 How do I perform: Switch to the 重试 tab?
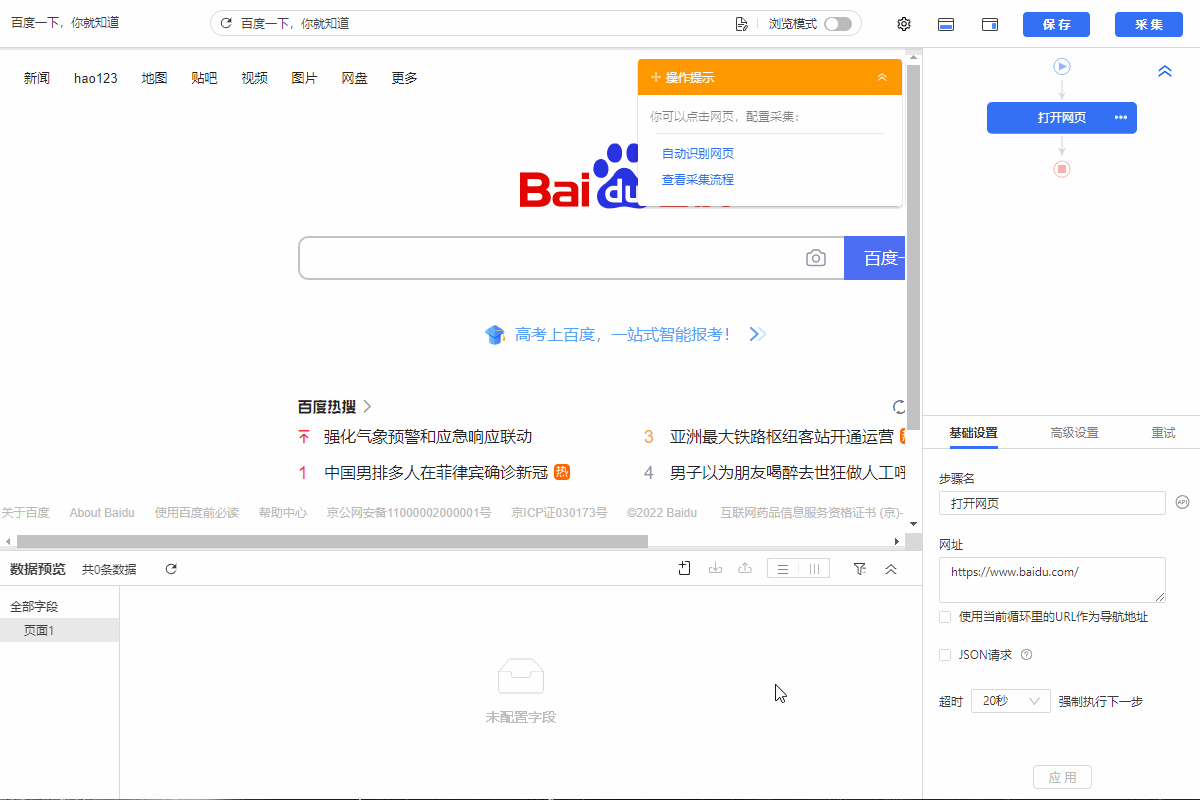tap(1163, 433)
